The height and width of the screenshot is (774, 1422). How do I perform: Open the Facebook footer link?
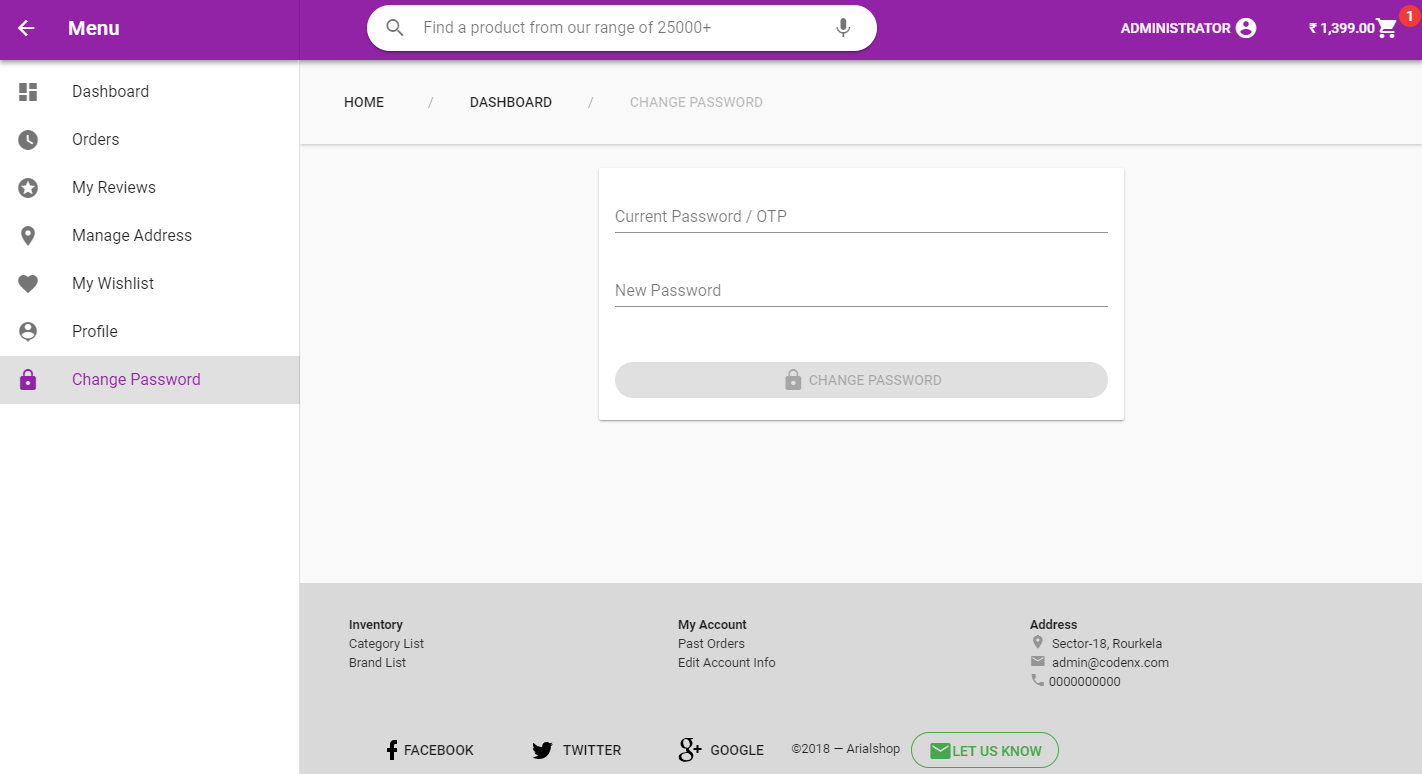[x=430, y=750]
